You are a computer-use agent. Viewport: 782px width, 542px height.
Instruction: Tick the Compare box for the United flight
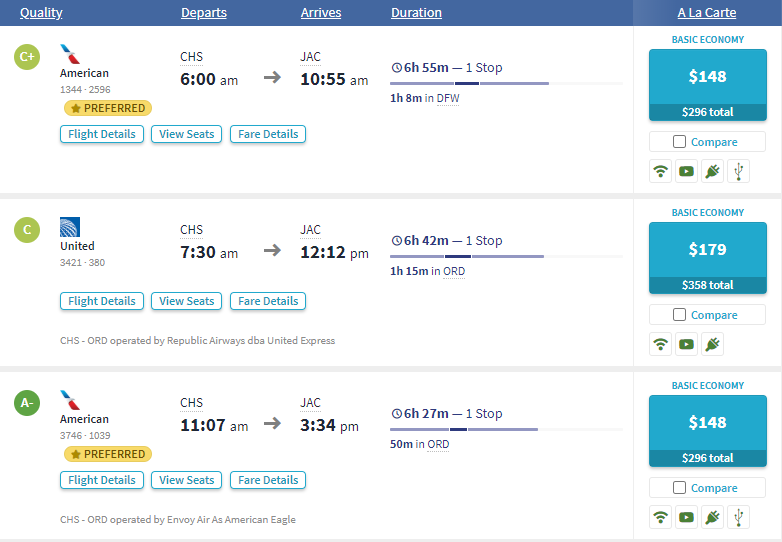coord(680,315)
